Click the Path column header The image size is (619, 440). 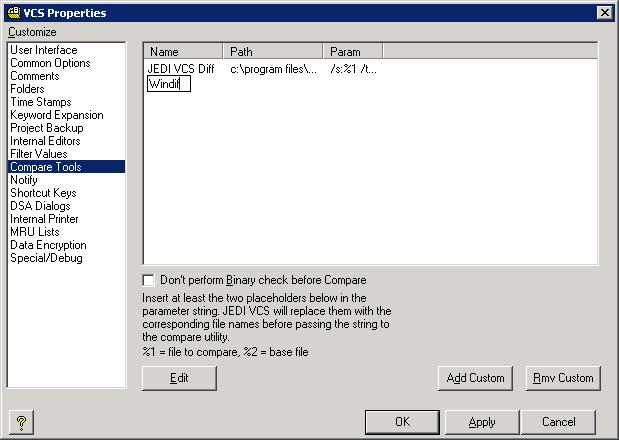tap(273, 52)
